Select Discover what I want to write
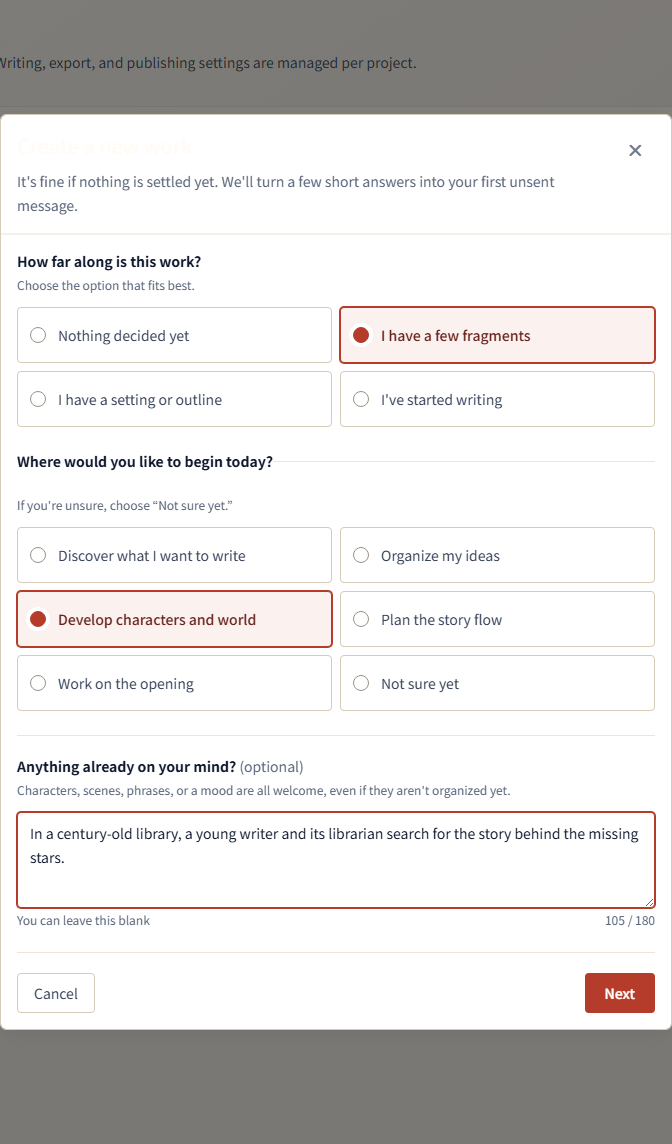Image resolution: width=672 pixels, height=1144 pixels. click(x=174, y=555)
